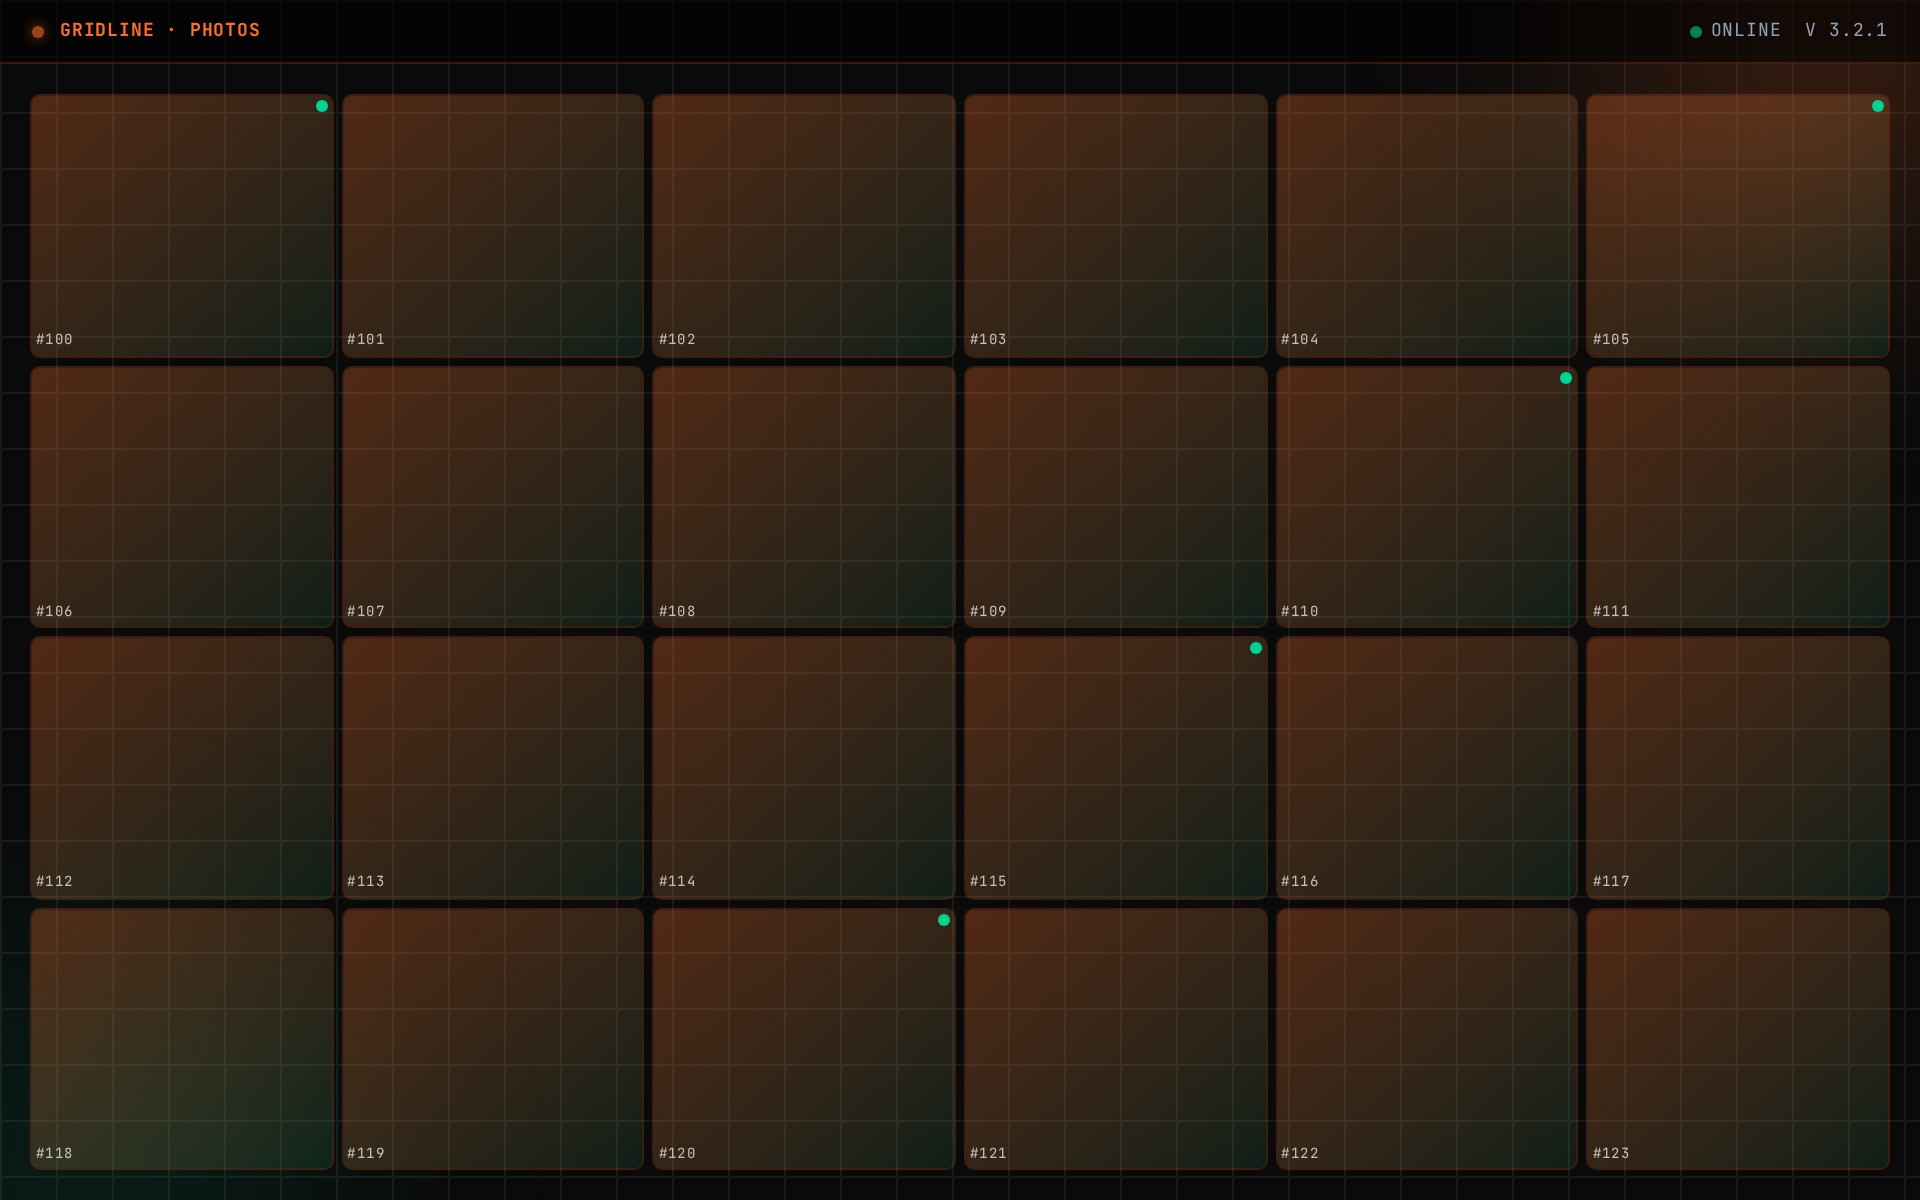This screenshot has height=1200, width=1920.
Task: Open photo thumbnail #120
Action: pyautogui.click(x=804, y=1039)
